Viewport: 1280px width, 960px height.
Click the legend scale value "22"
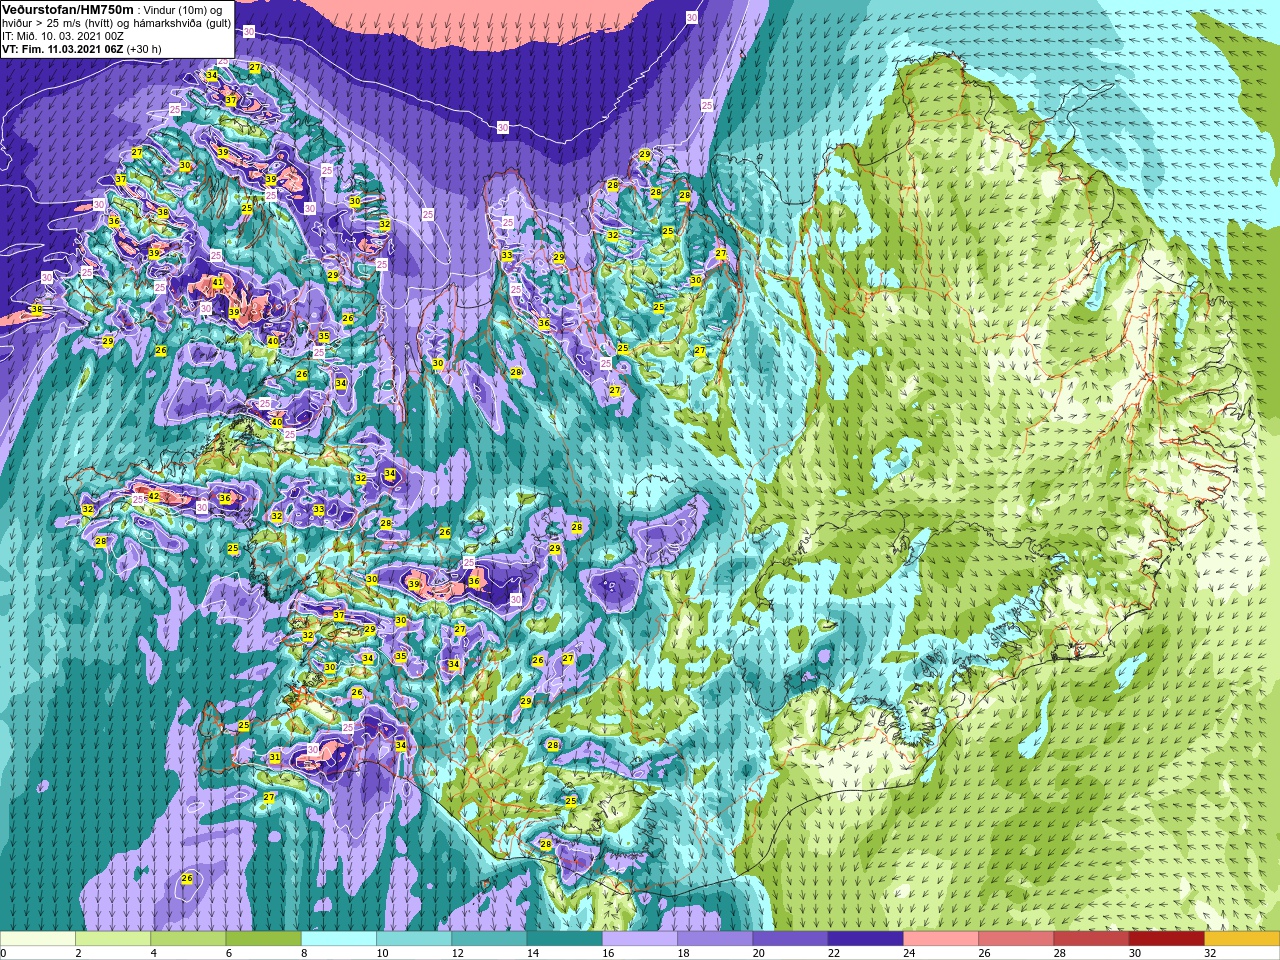tap(834, 953)
